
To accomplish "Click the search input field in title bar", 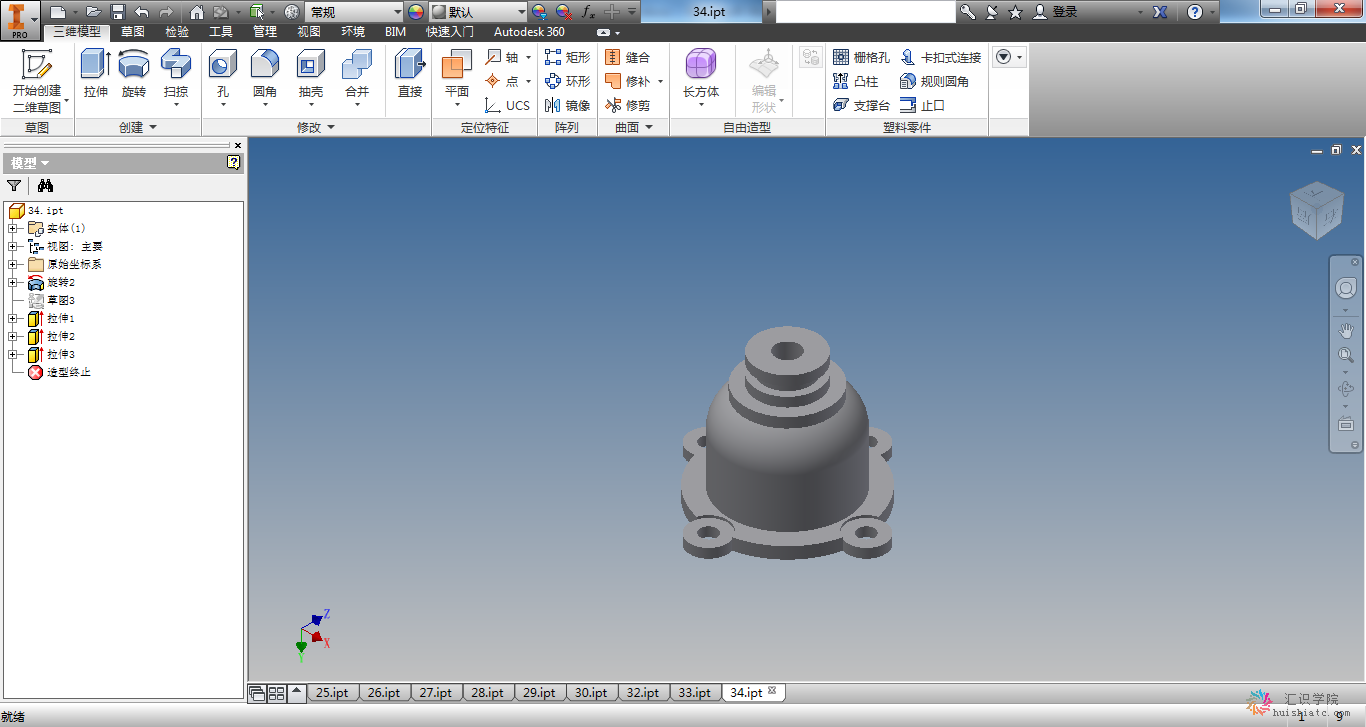I will [866, 12].
